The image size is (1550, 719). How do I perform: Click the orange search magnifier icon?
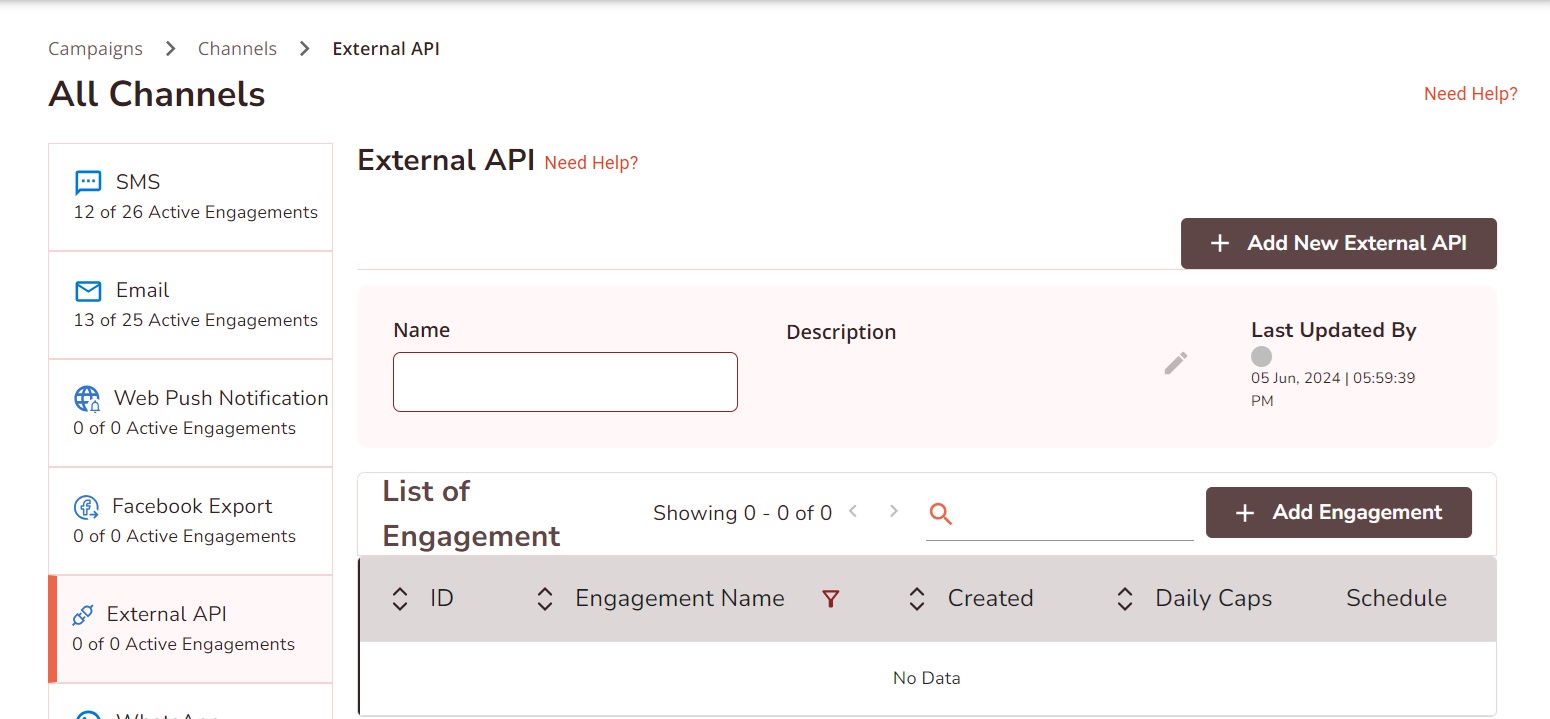(x=940, y=514)
